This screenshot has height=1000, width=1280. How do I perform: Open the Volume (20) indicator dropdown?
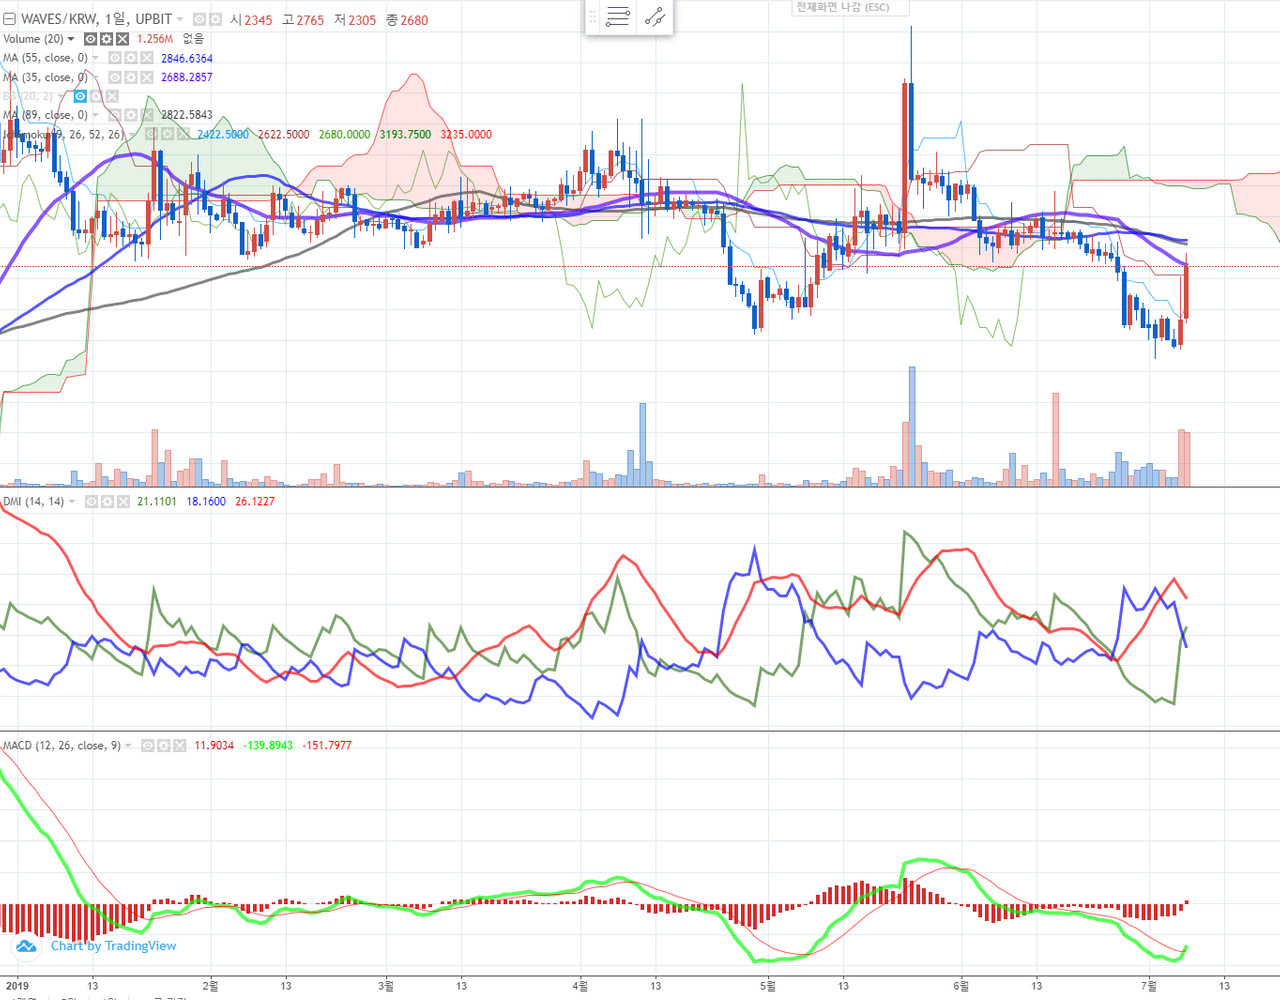[x=71, y=39]
